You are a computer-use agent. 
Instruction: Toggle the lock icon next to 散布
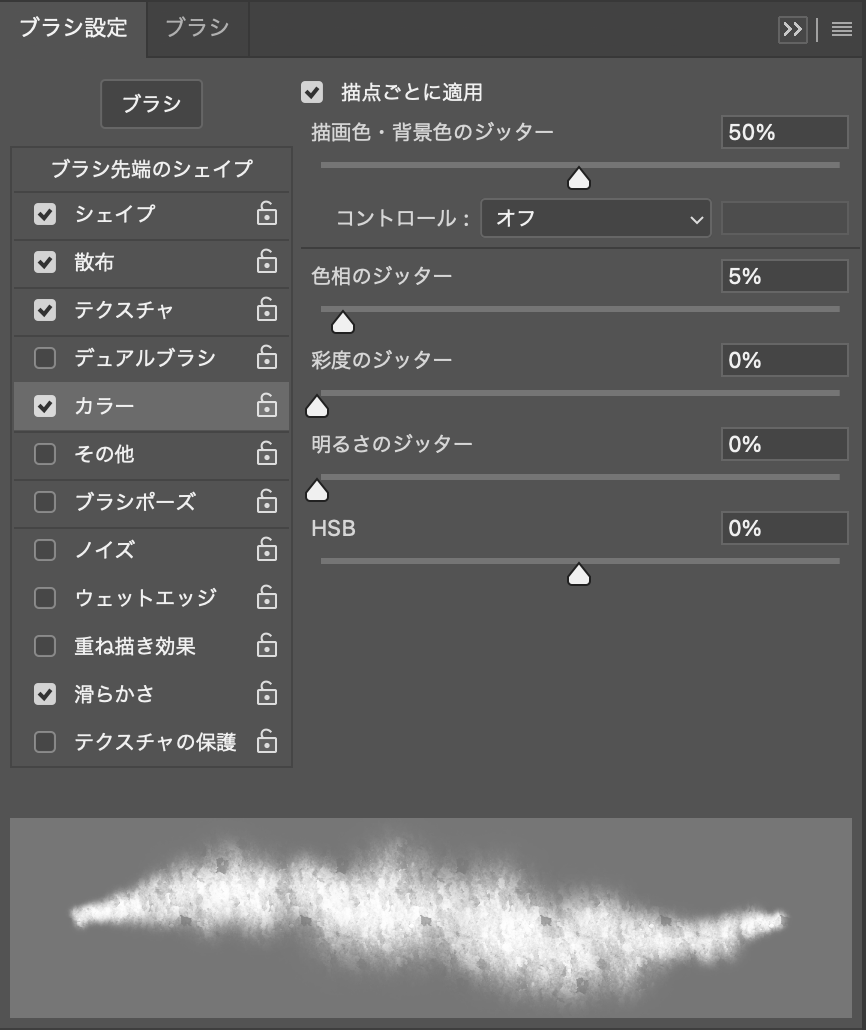pyautogui.click(x=266, y=262)
